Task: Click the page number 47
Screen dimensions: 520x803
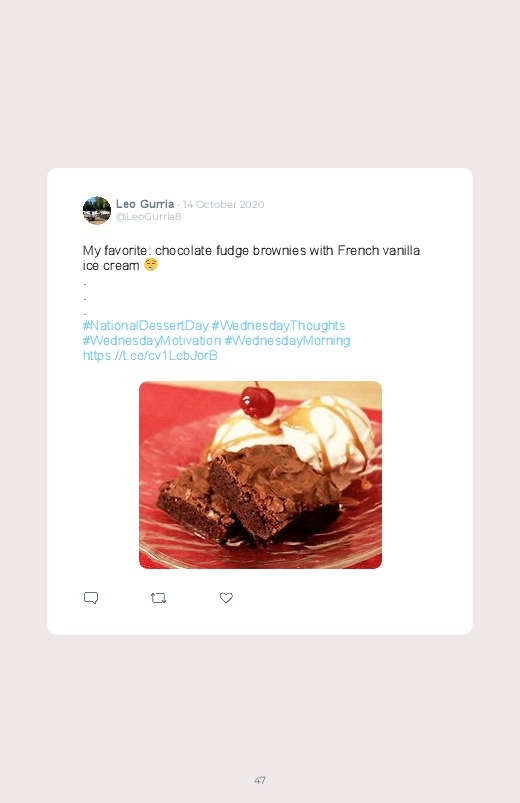Action: pos(260,780)
